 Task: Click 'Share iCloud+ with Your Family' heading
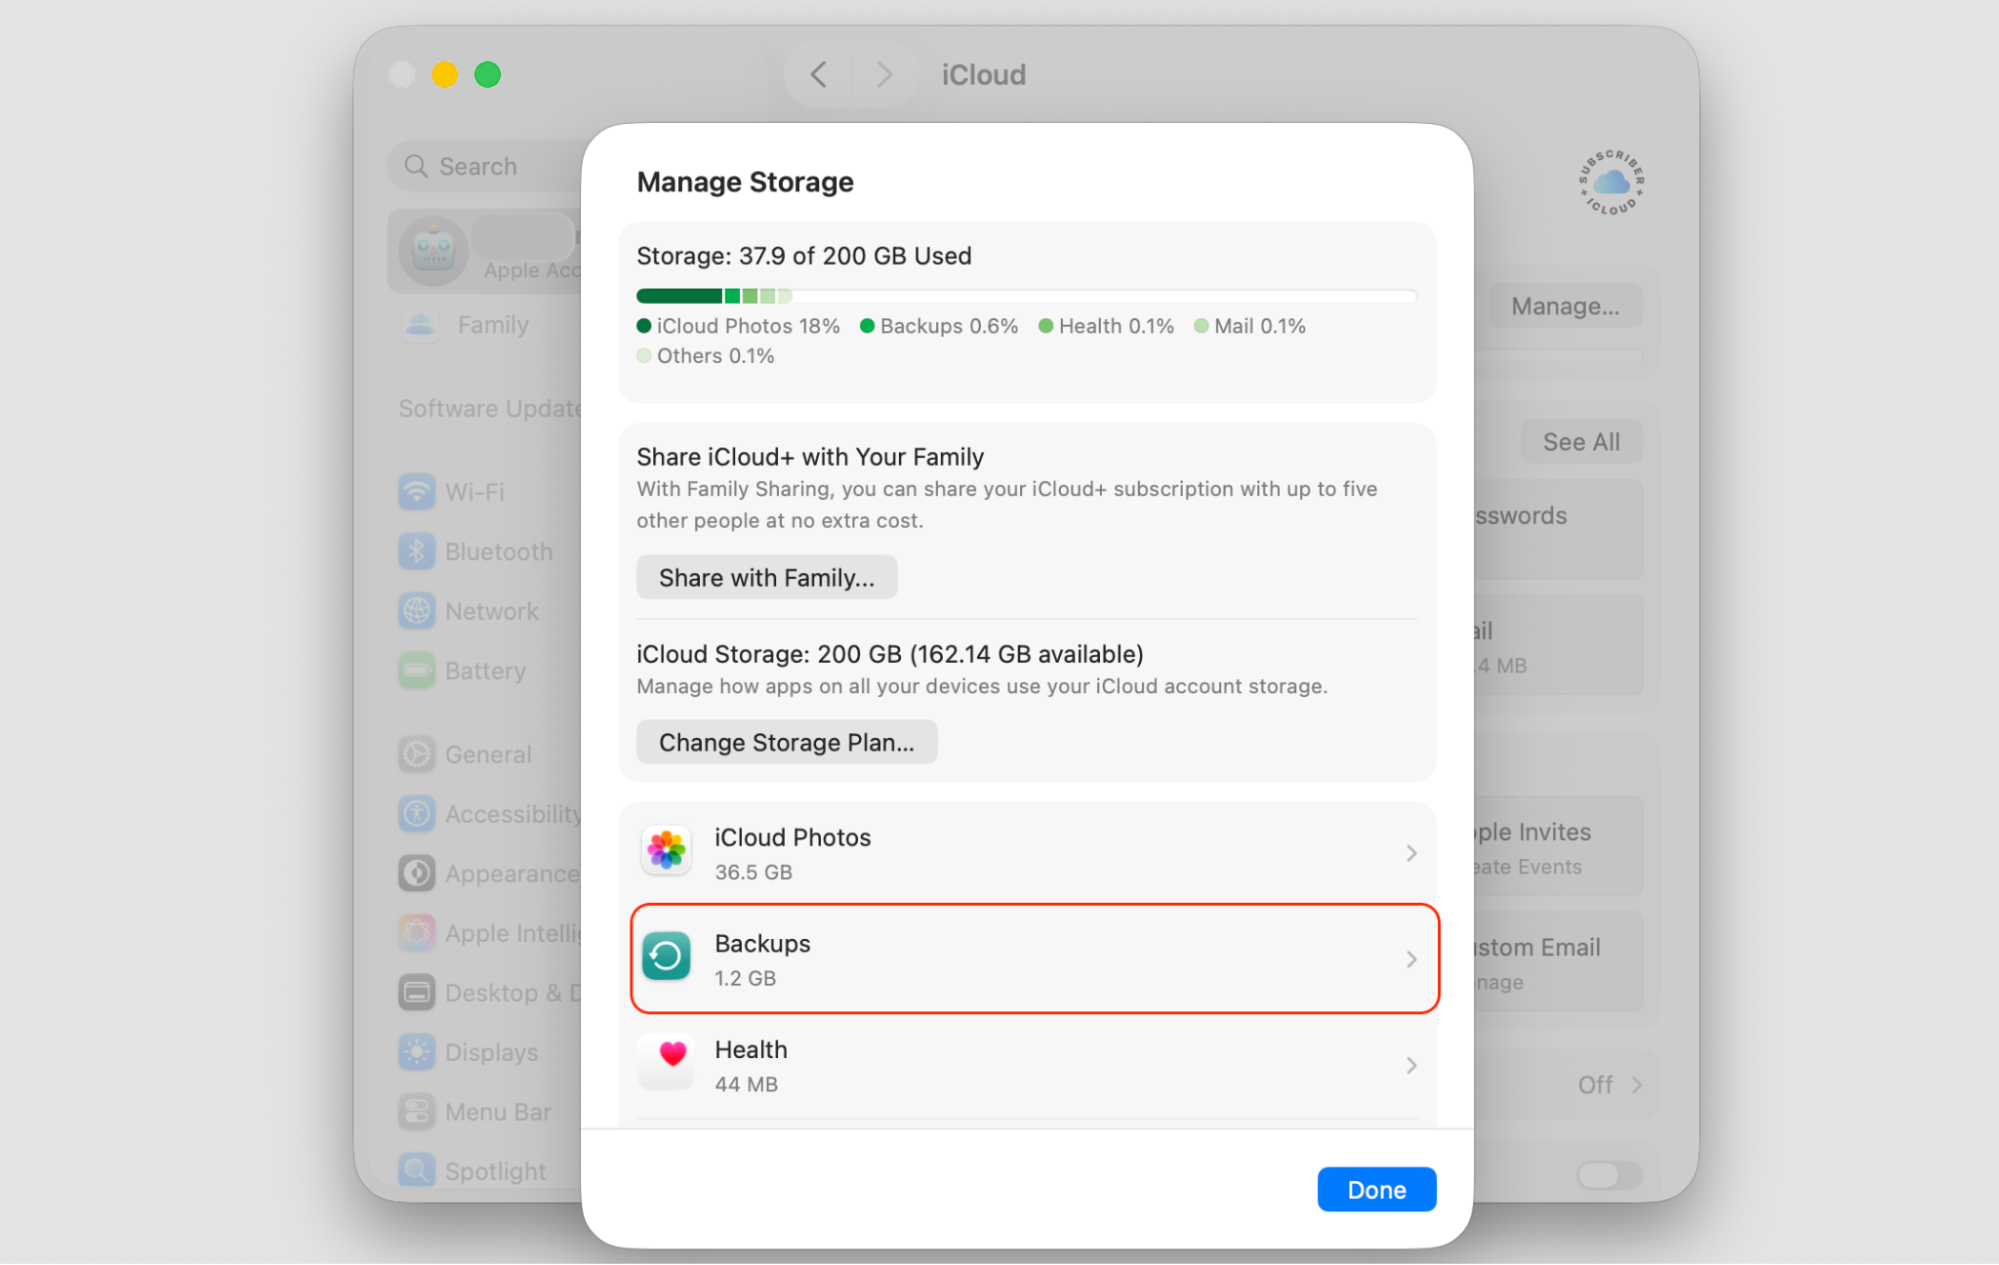[810, 457]
